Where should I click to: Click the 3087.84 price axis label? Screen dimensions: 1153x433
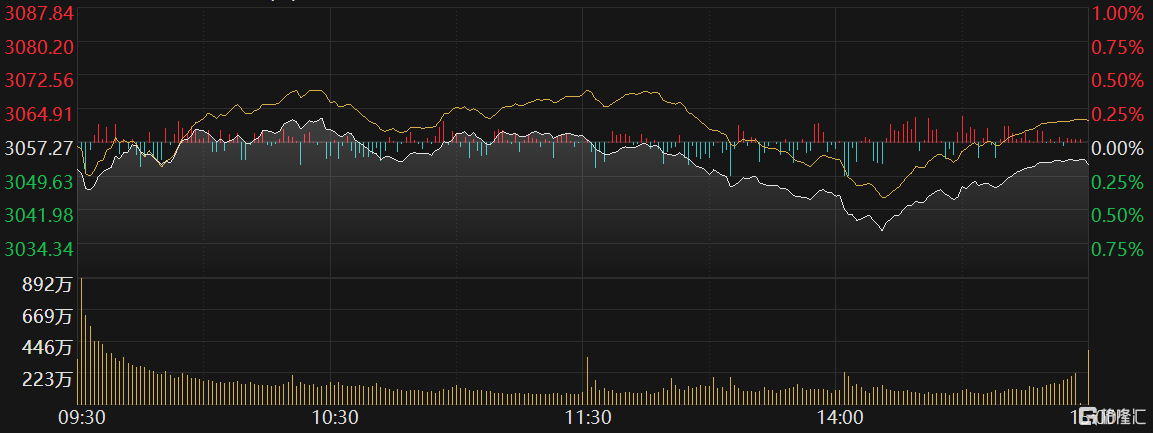point(39,12)
